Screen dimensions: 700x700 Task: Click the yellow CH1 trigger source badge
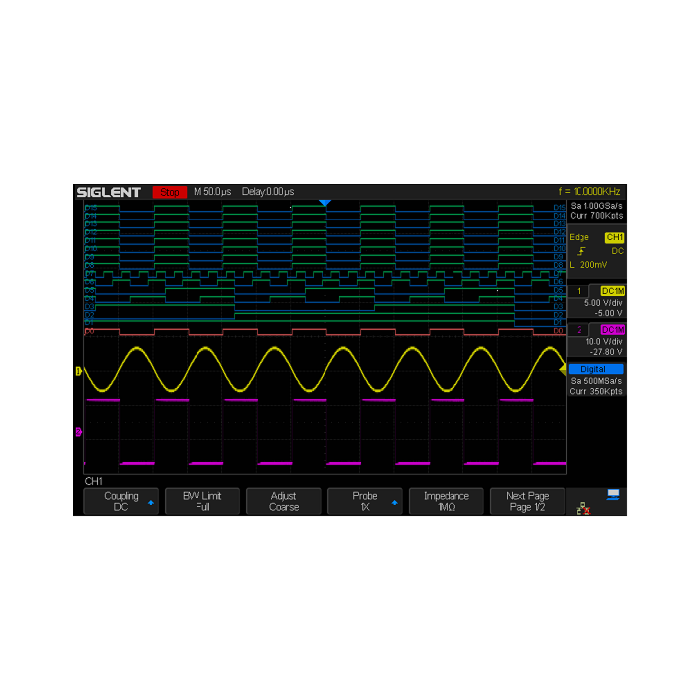click(614, 237)
